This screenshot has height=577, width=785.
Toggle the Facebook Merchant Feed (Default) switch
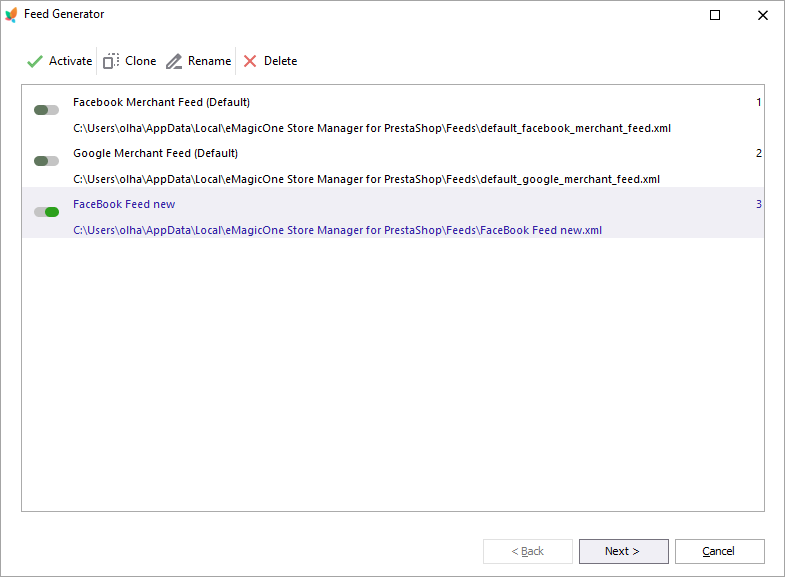[47, 110]
